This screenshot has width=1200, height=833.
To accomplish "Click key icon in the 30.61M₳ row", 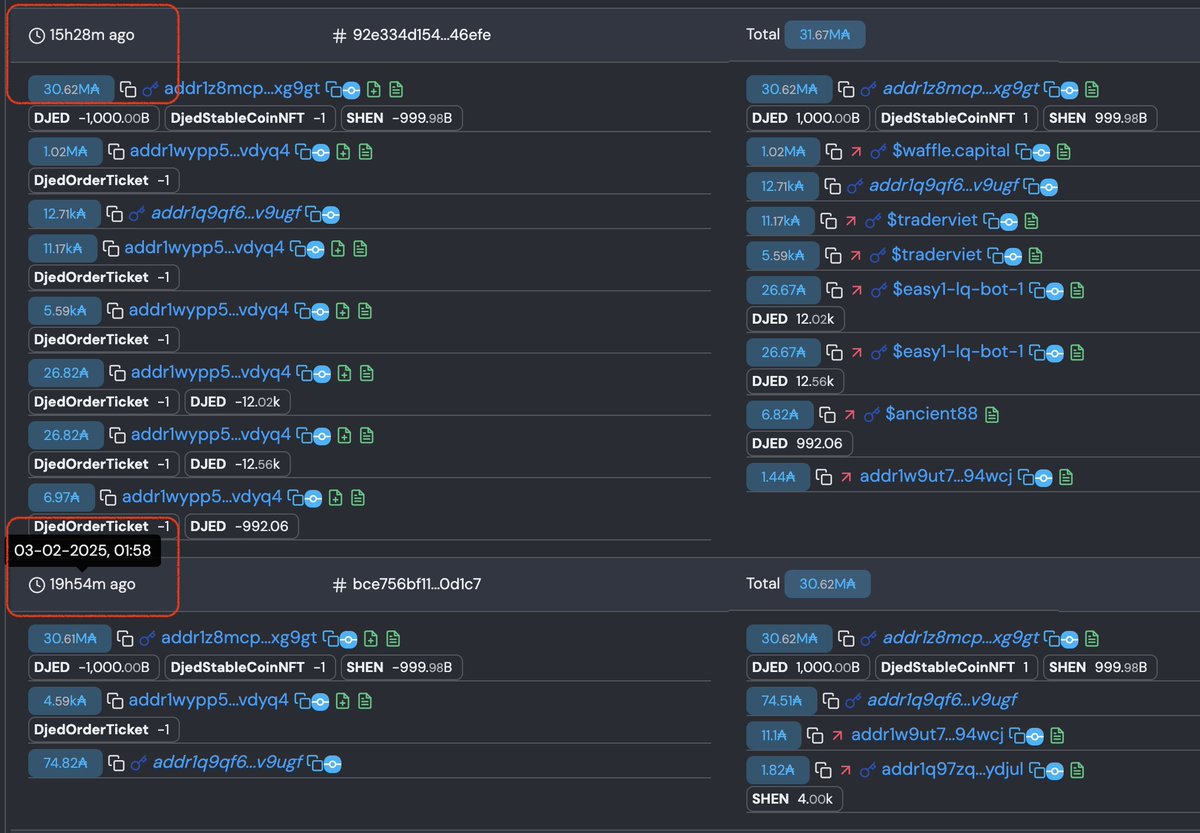I will (147, 638).
